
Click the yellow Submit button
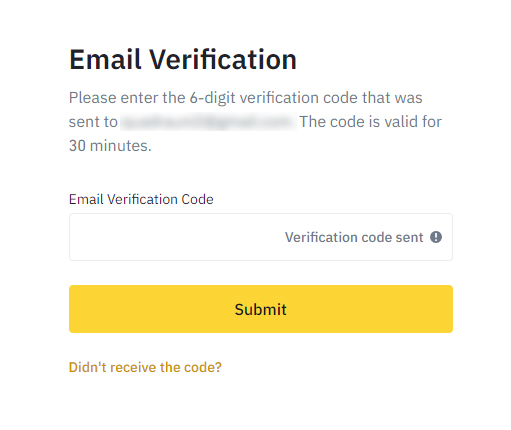coord(261,309)
